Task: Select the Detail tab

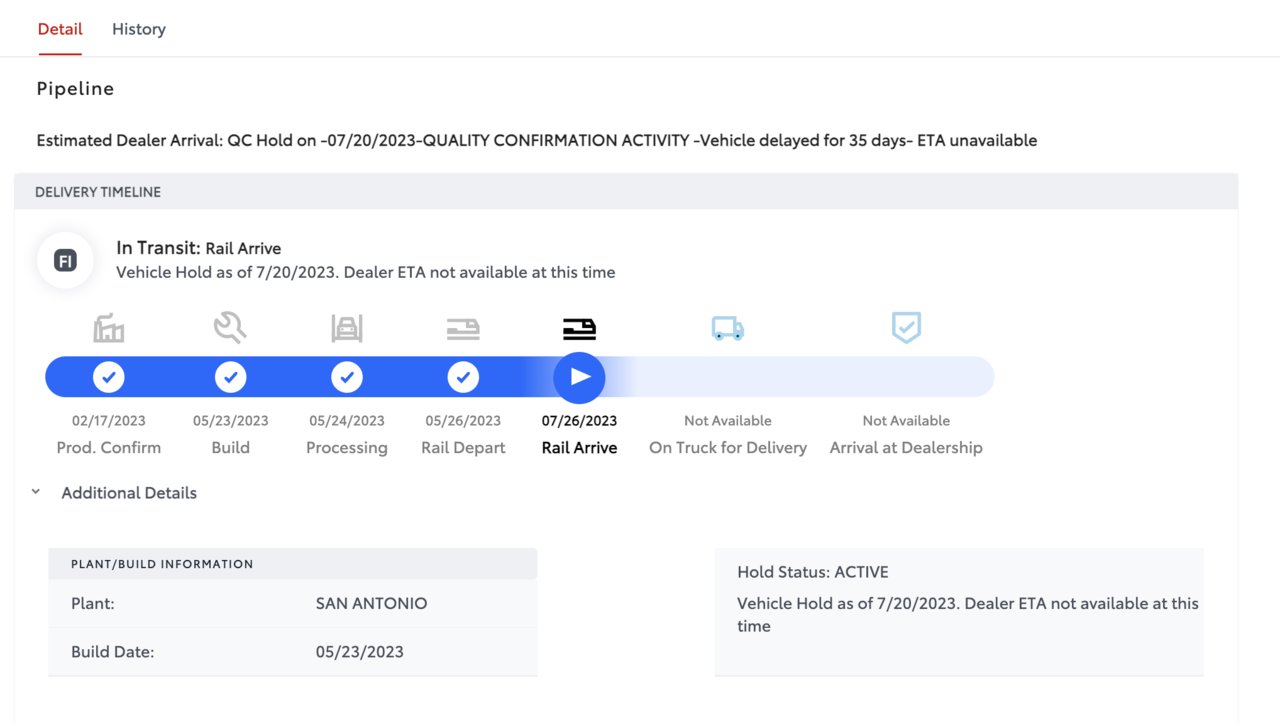Action: (x=60, y=29)
